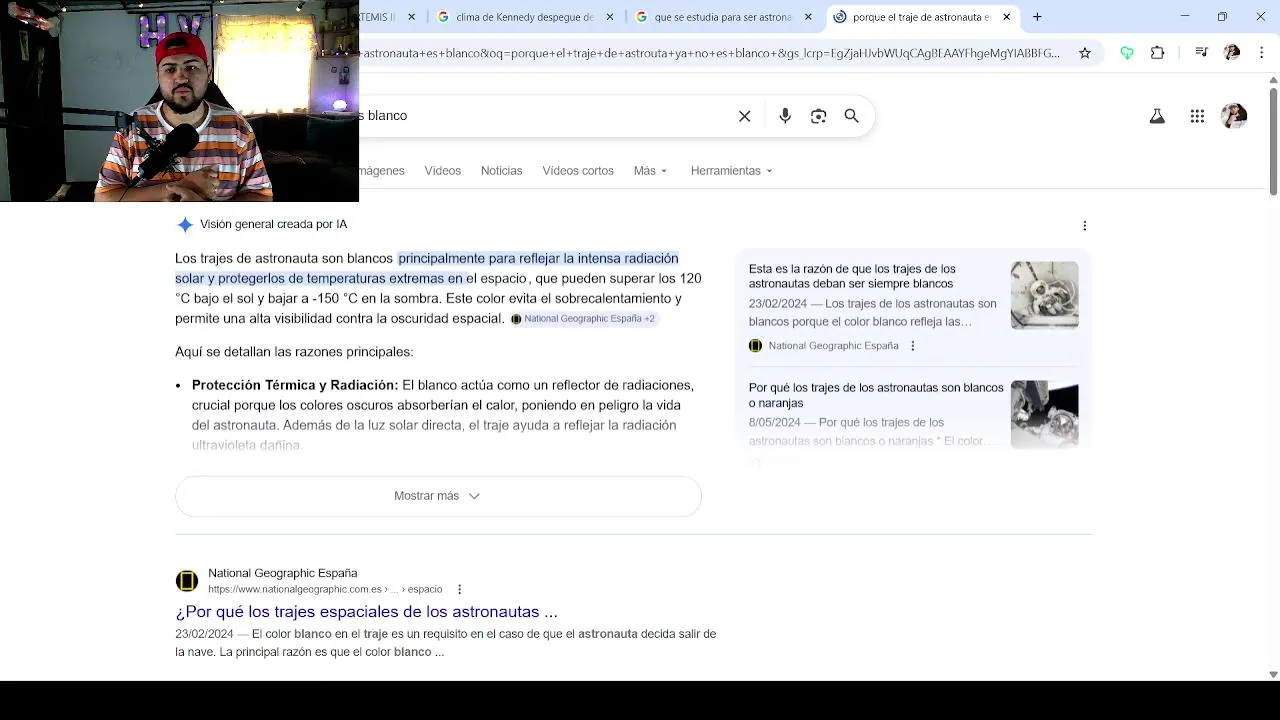1280x720 pixels.
Task: Close the 'que se estudia para ser astronauta' tab
Action: coord(808,17)
